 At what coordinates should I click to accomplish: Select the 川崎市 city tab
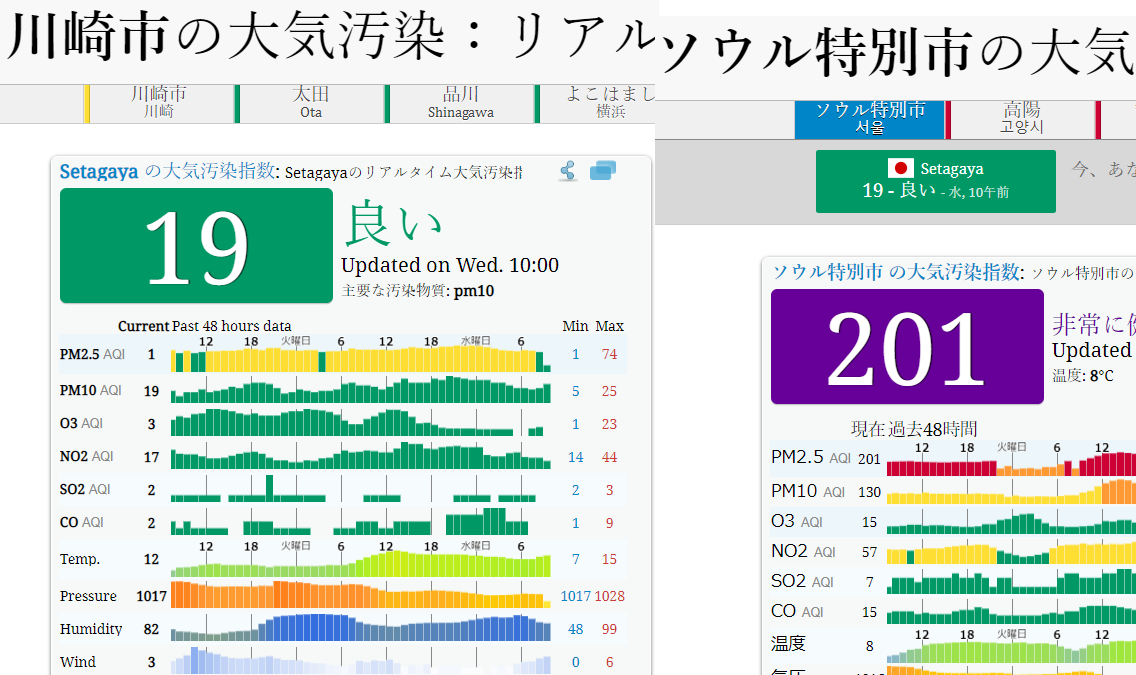[x=159, y=102]
